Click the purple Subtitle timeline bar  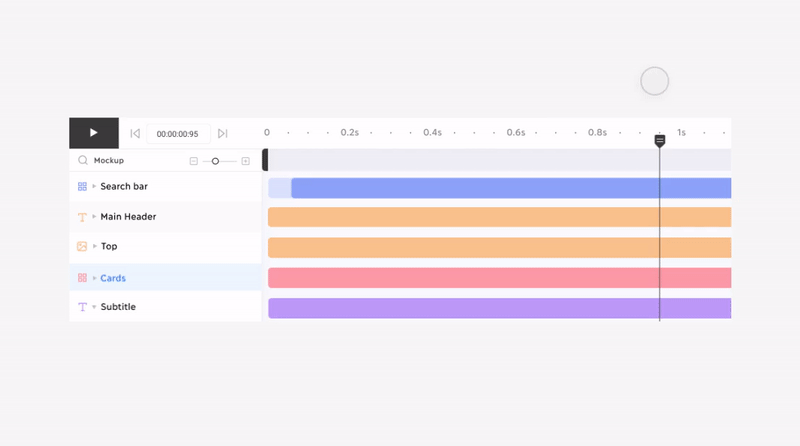499,308
